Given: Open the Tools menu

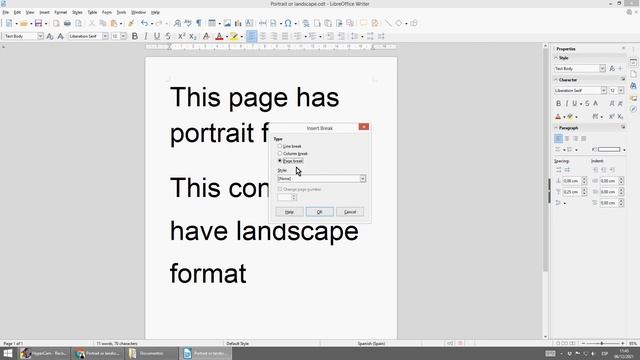Looking at the screenshot, I should click(x=121, y=13).
